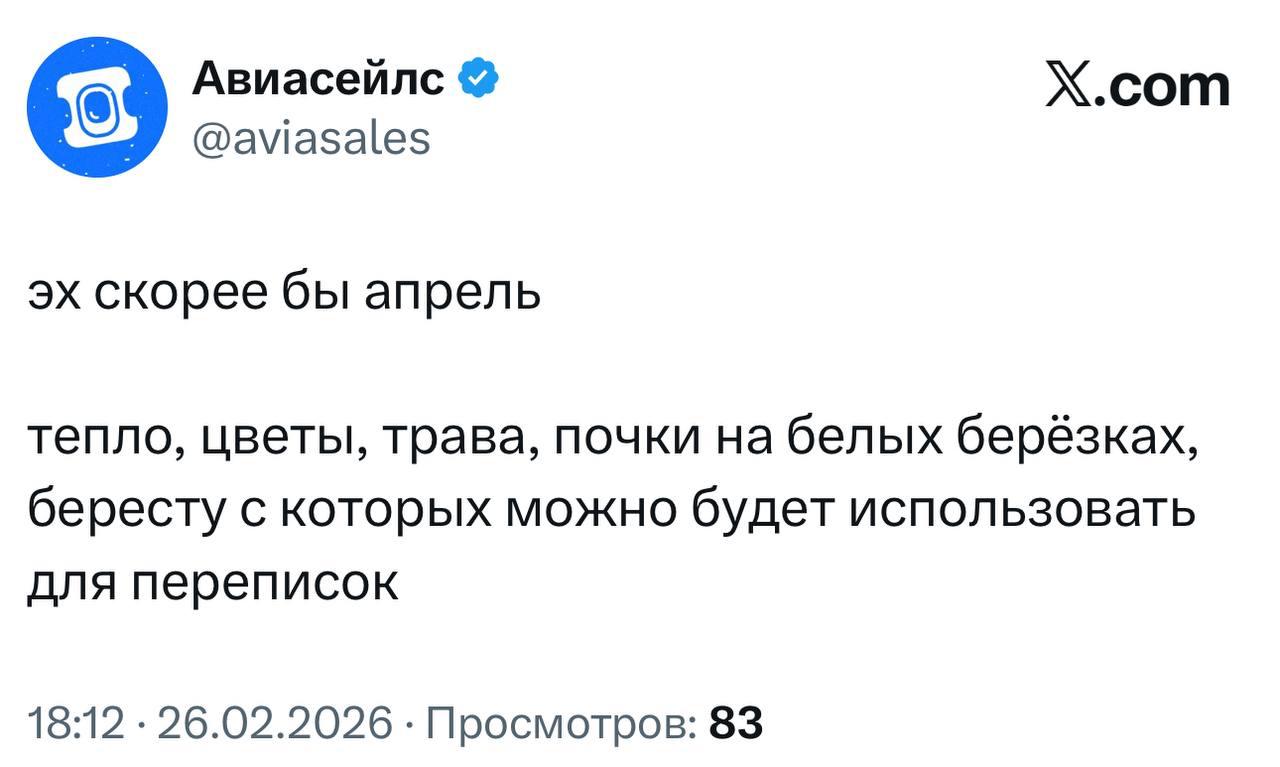1280x767 pixels.
Task: Click the Aviasales profile avatar
Action: (97, 107)
